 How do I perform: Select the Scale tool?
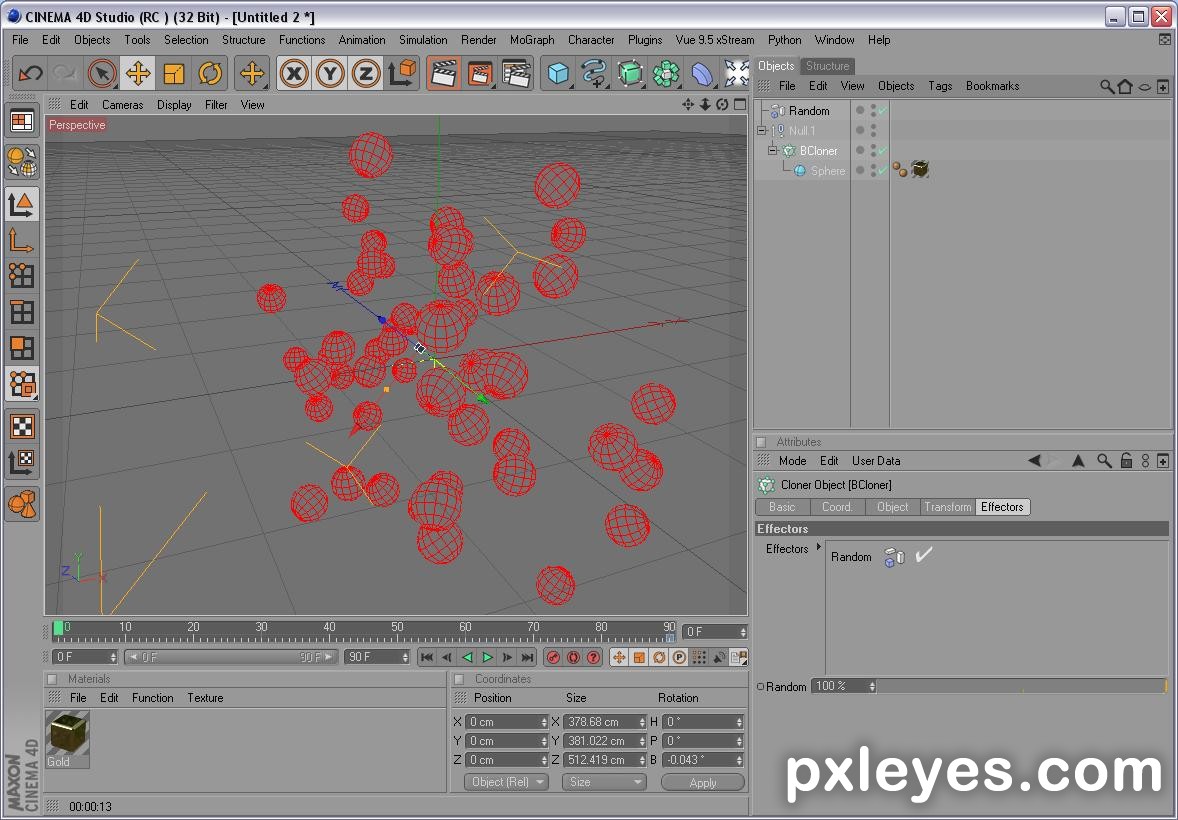pos(174,73)
